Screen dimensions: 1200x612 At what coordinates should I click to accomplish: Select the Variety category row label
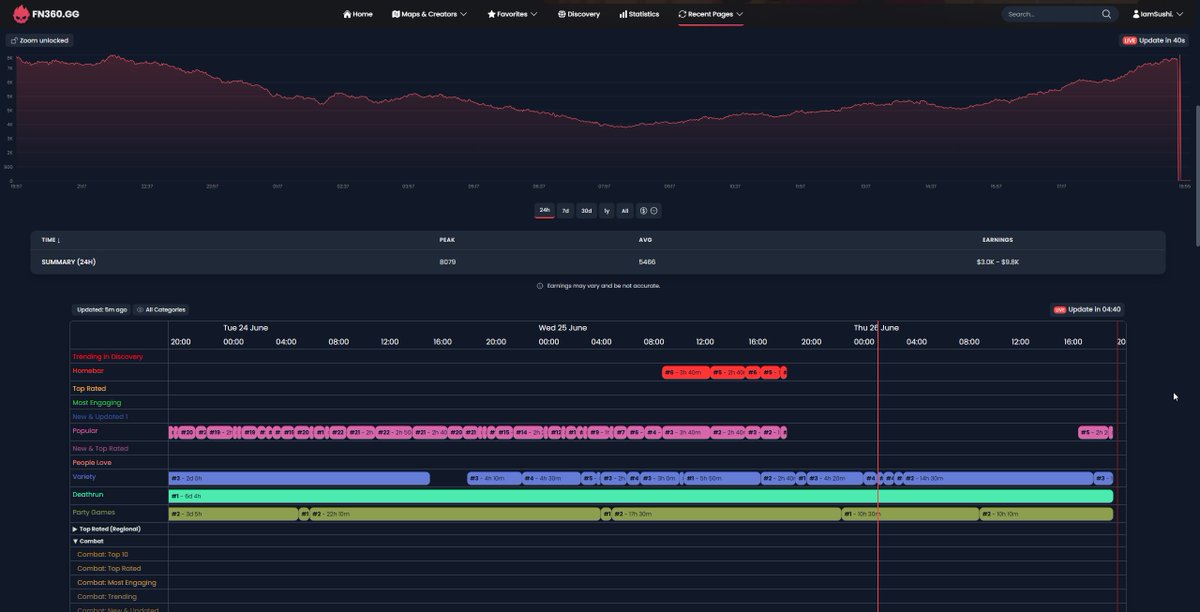pos(84,477)
